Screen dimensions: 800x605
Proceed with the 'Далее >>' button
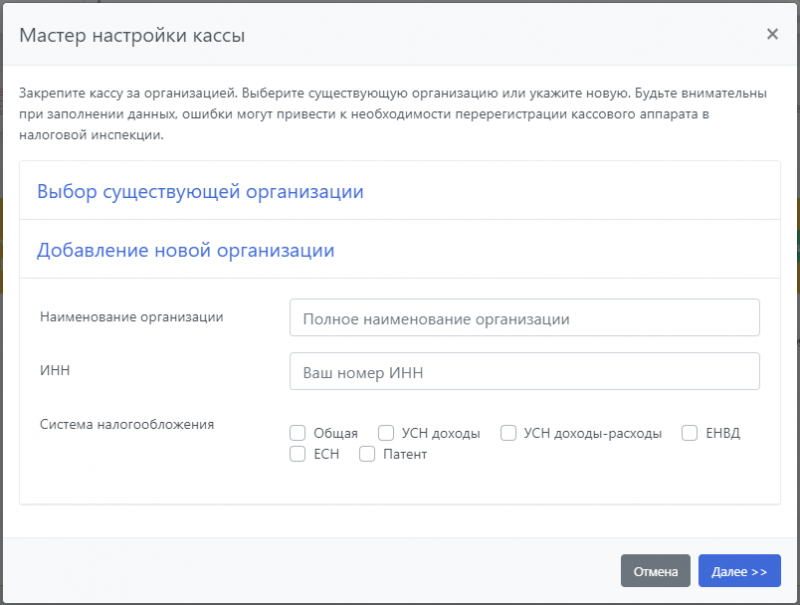[739, 572]
